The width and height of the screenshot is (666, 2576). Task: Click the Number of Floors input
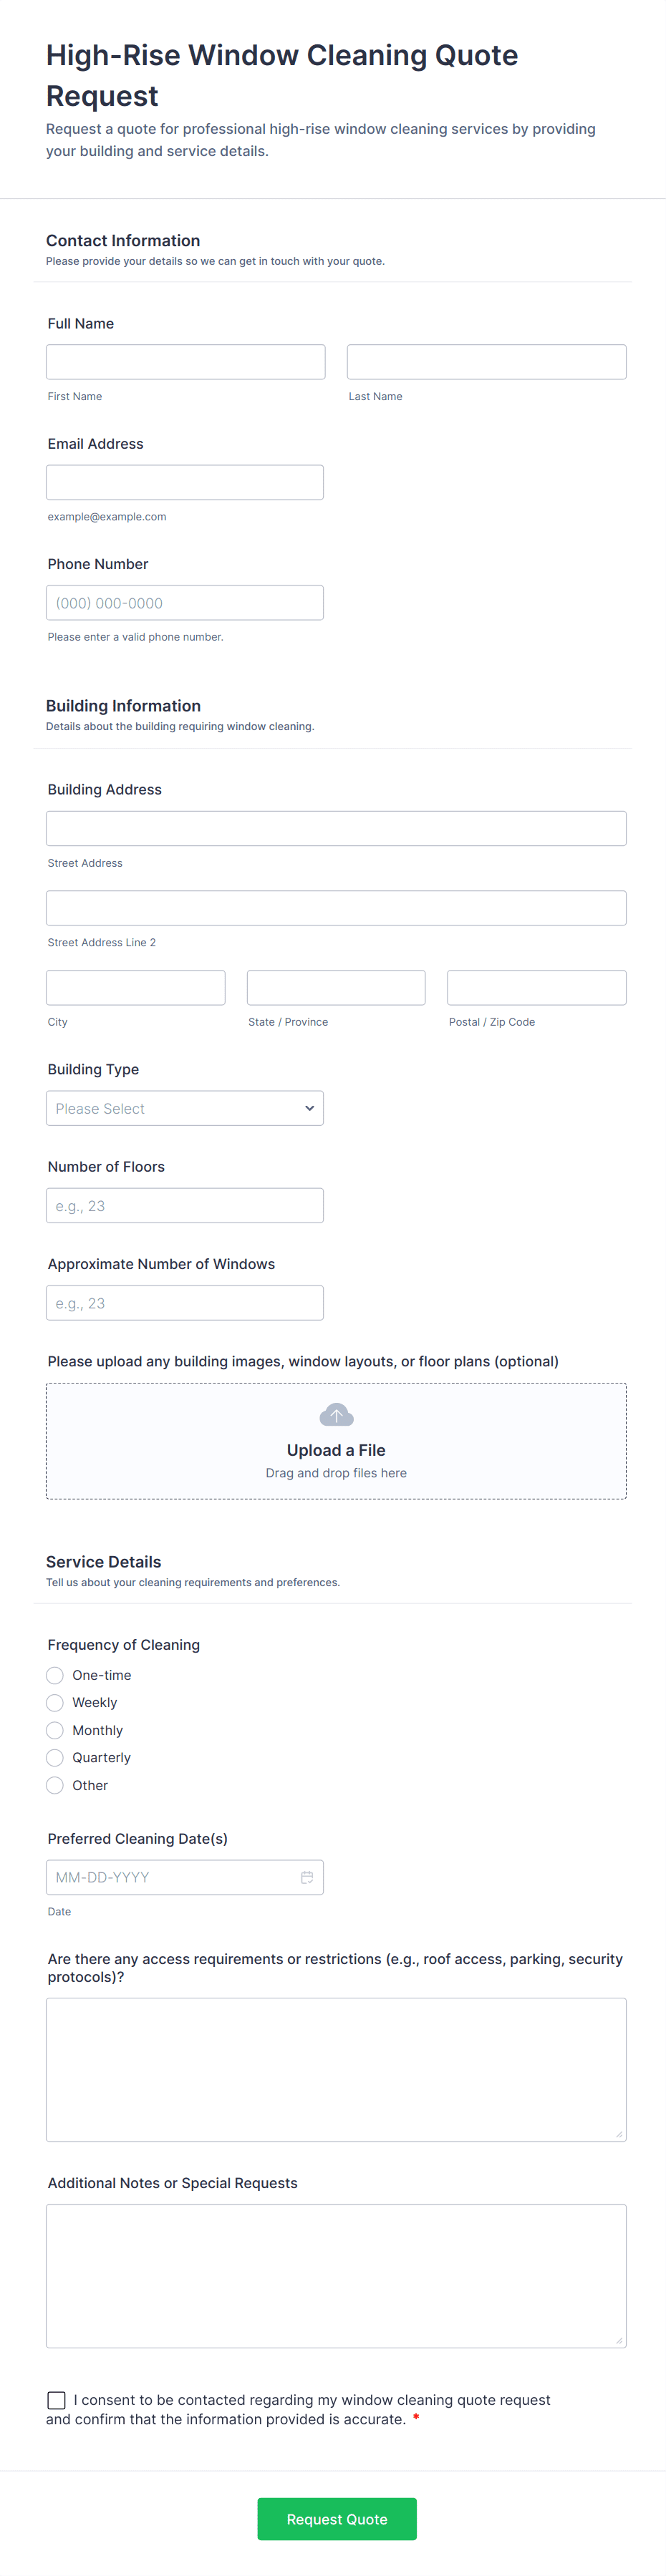pos(185,1205)
